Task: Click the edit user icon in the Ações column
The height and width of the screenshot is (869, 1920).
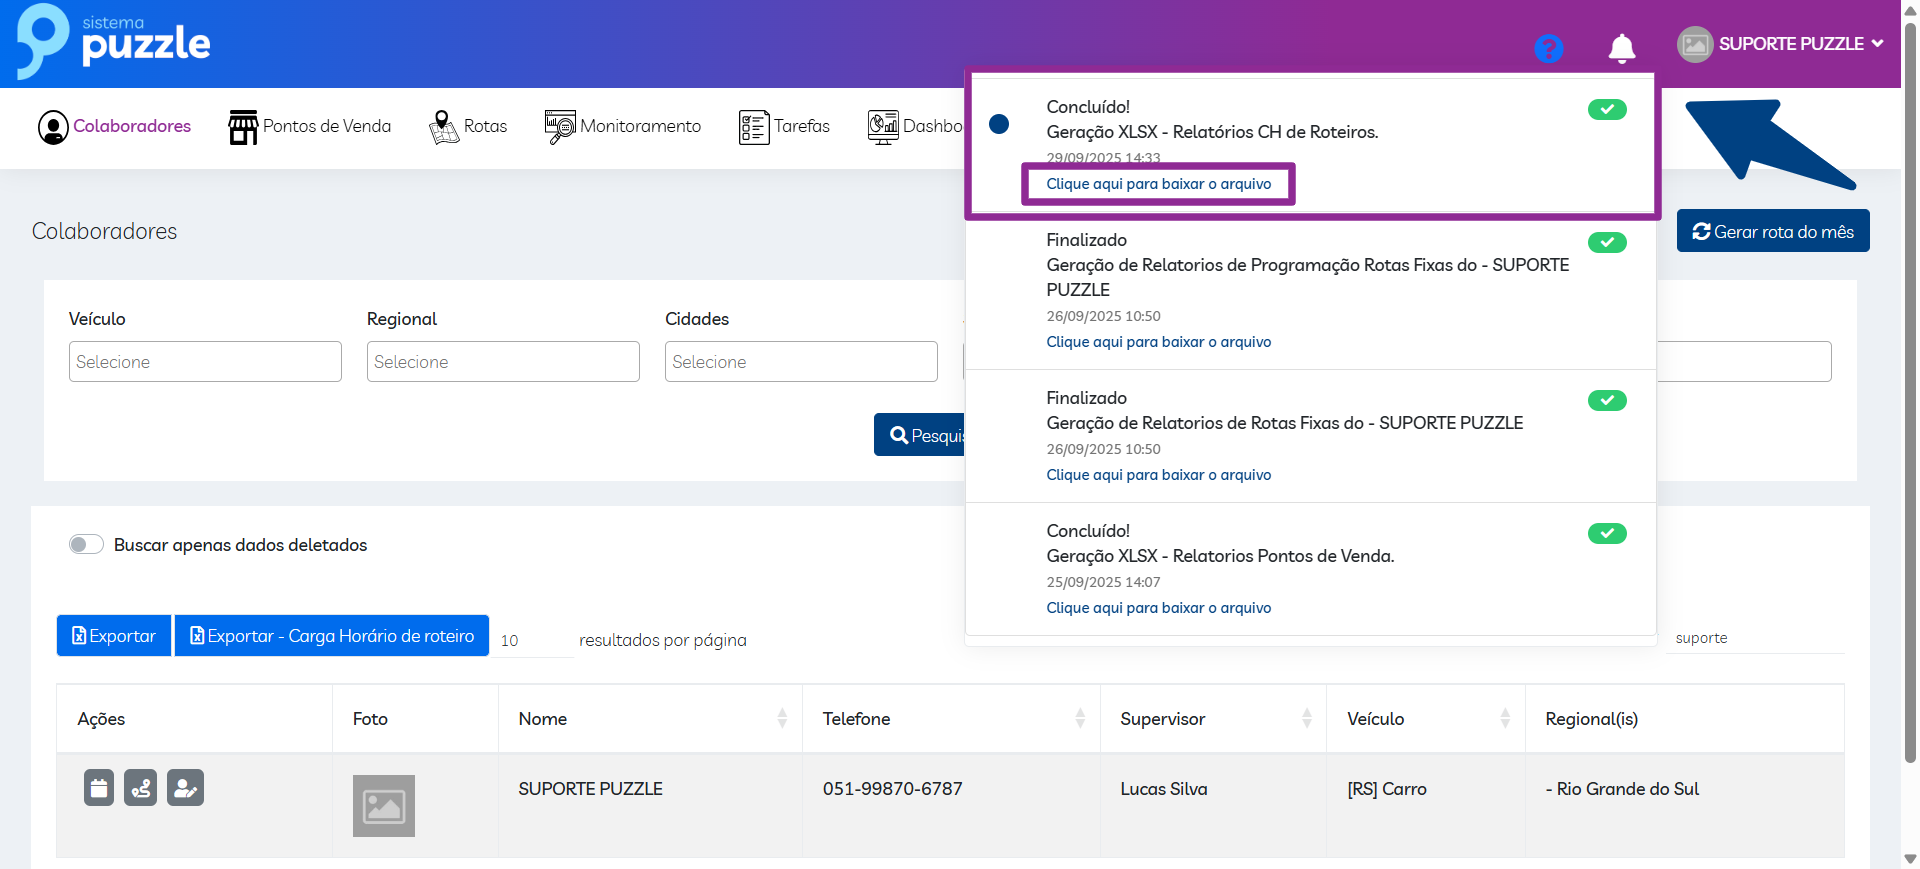Action: [185, 788]
